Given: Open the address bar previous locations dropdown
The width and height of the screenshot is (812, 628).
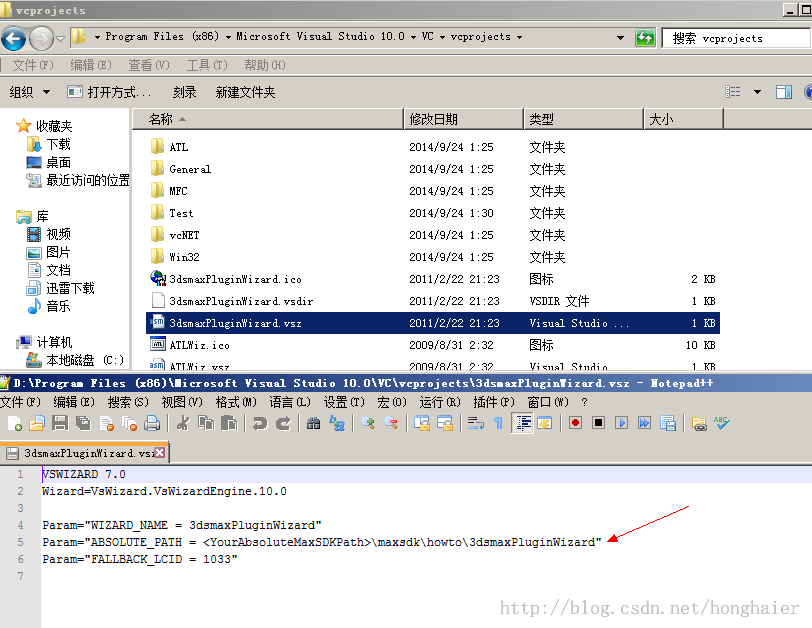Looking at the screenshot, I should (620, 37).
